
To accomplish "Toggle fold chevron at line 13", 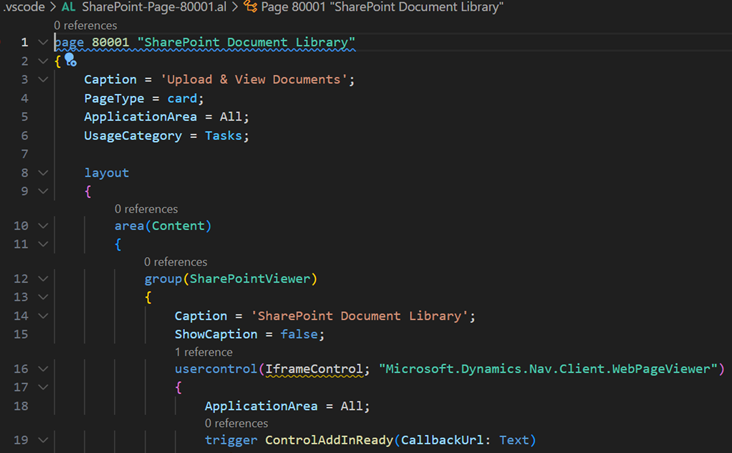I will coord(43,297).
